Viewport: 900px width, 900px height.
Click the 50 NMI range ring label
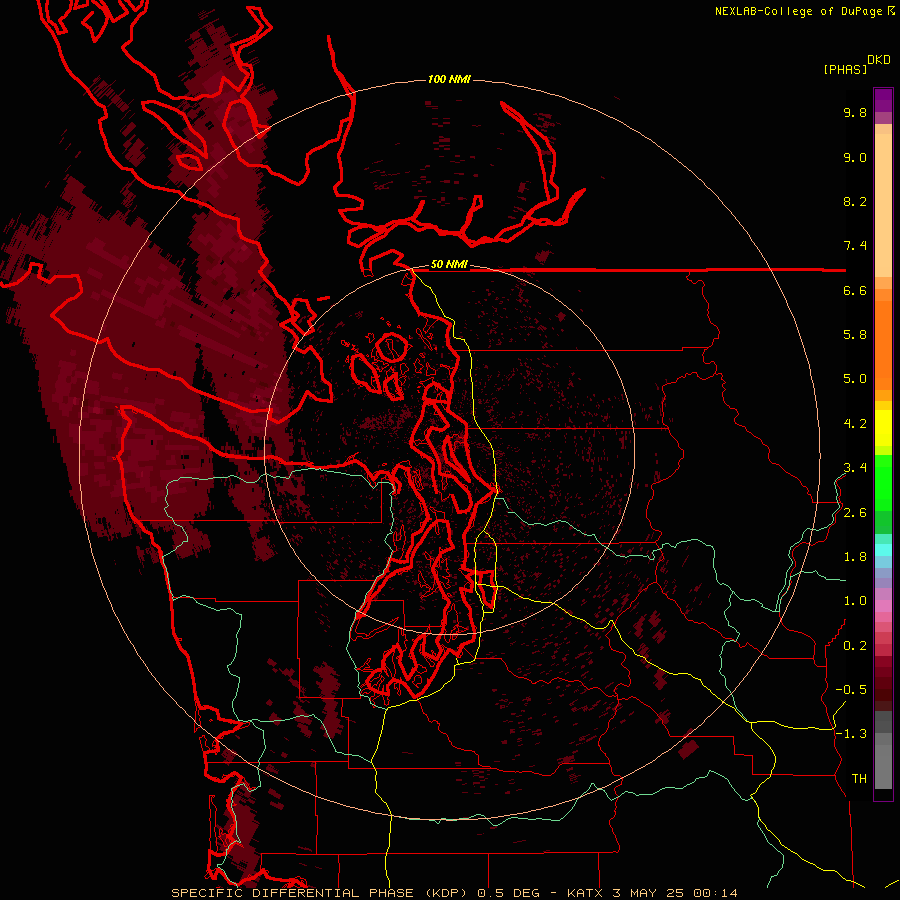449,265
